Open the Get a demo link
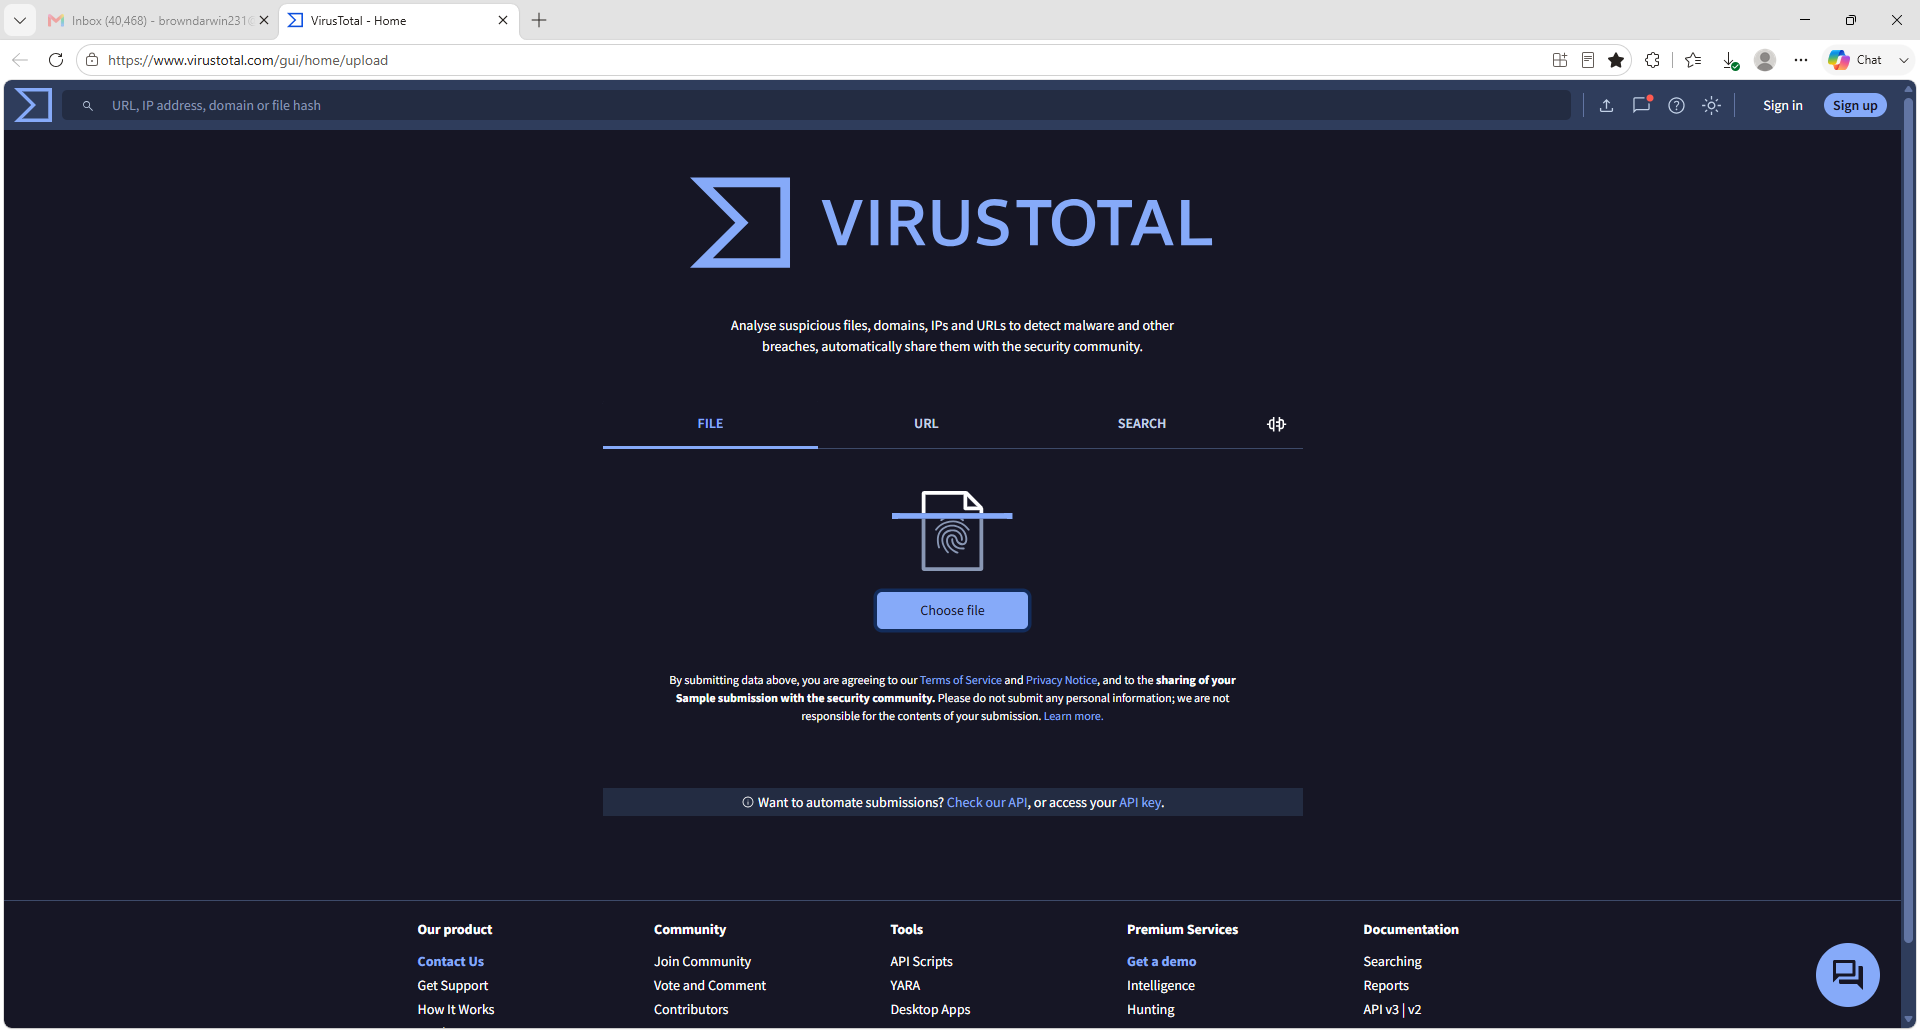This screenshot has width=1920, height=1032. pos(1161,961)
